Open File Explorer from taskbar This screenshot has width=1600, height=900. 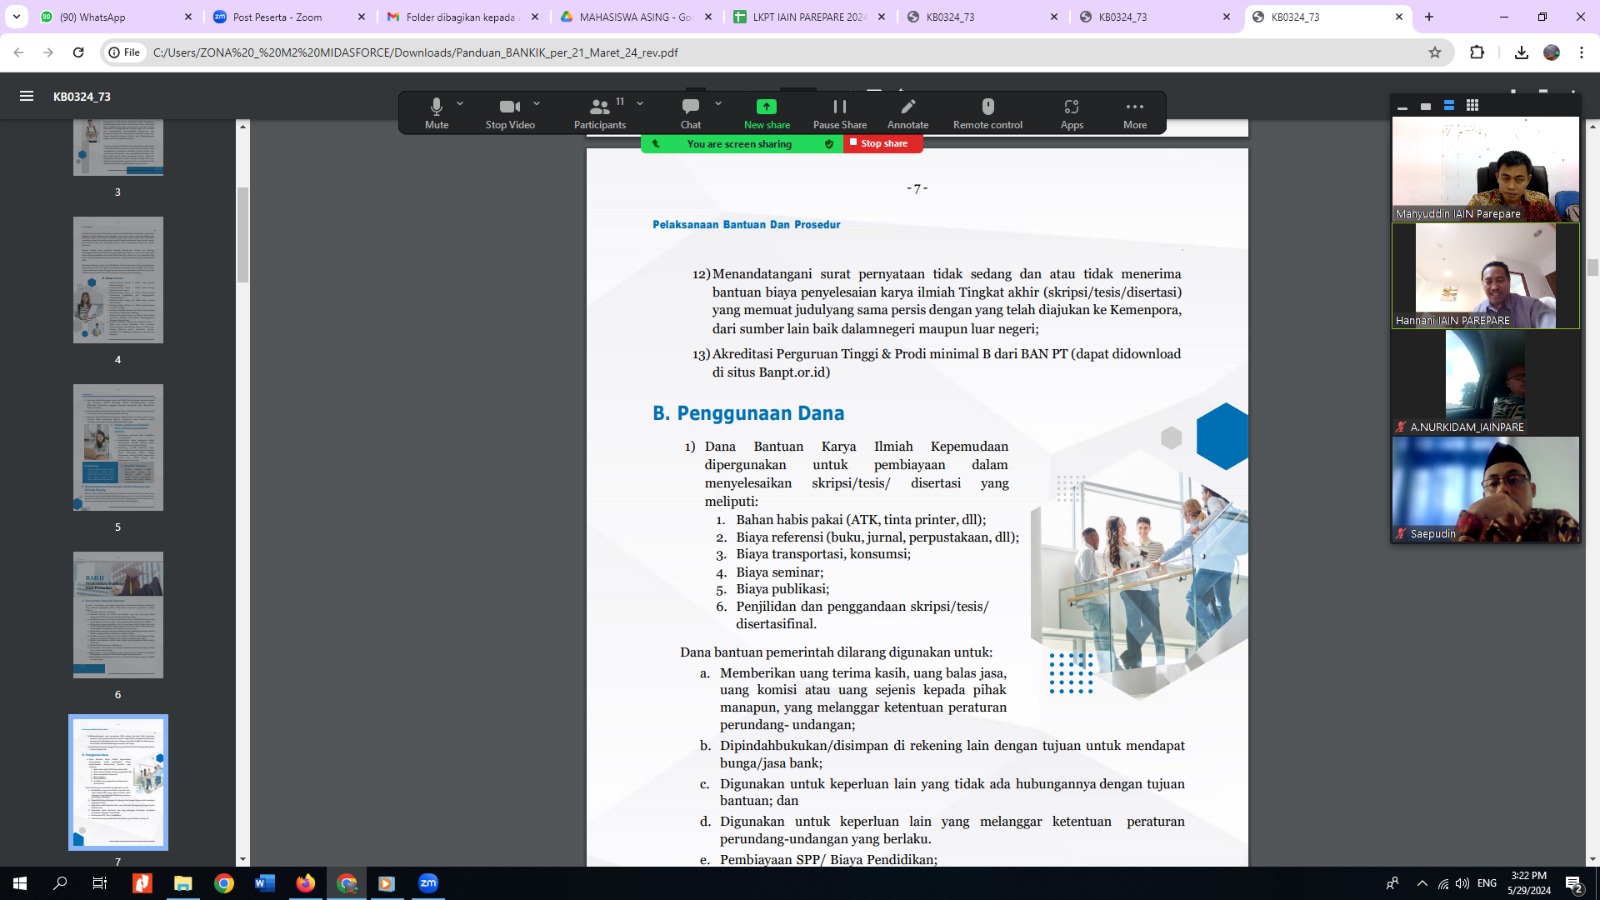pos(183,883)
